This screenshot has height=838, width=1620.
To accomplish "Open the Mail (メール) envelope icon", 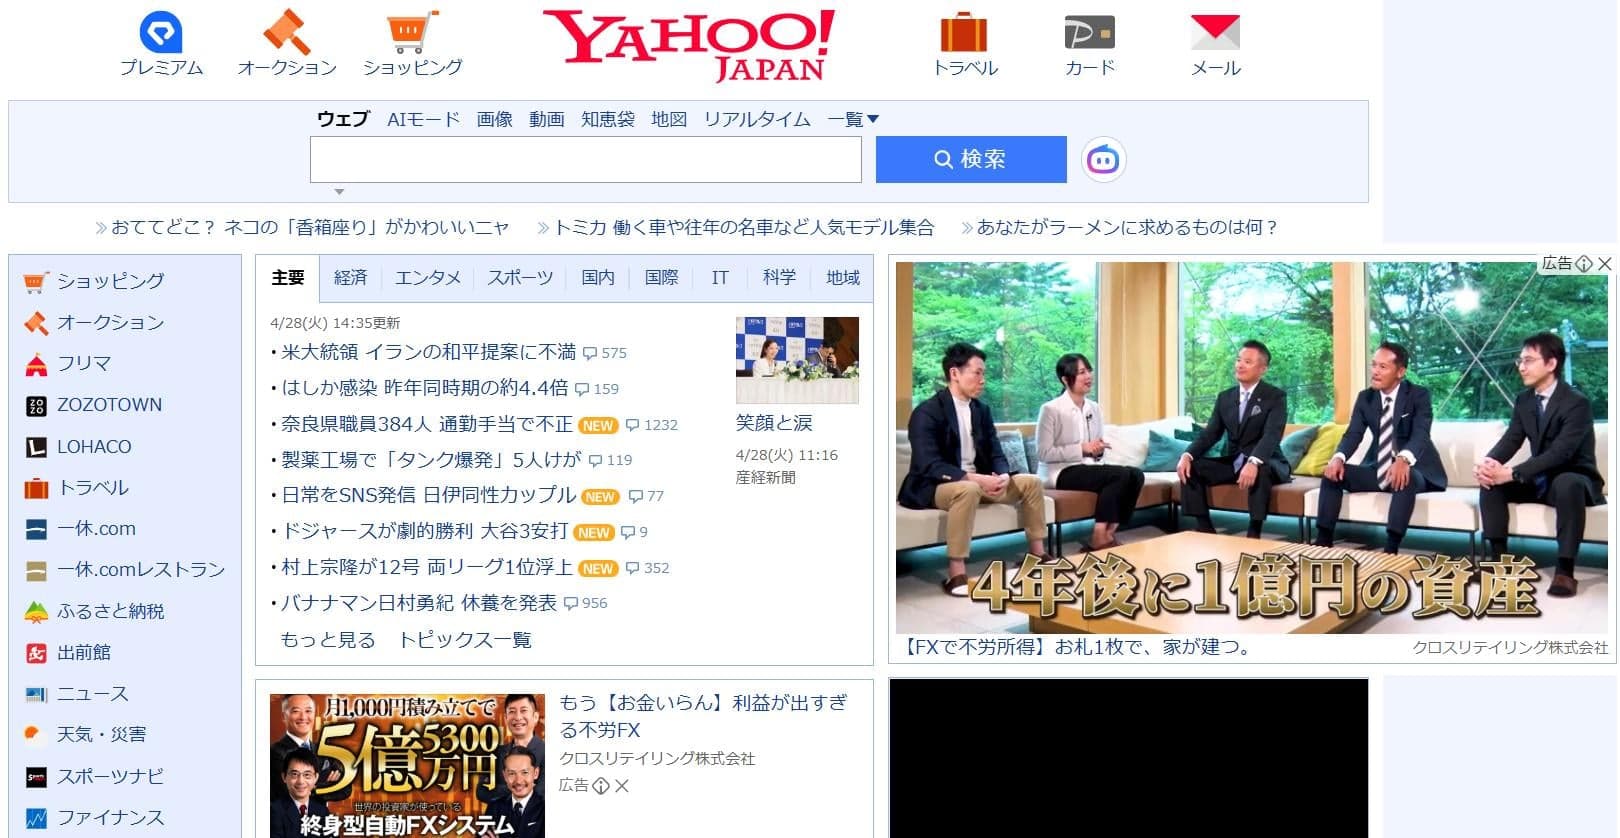I will coord(1215,33).
